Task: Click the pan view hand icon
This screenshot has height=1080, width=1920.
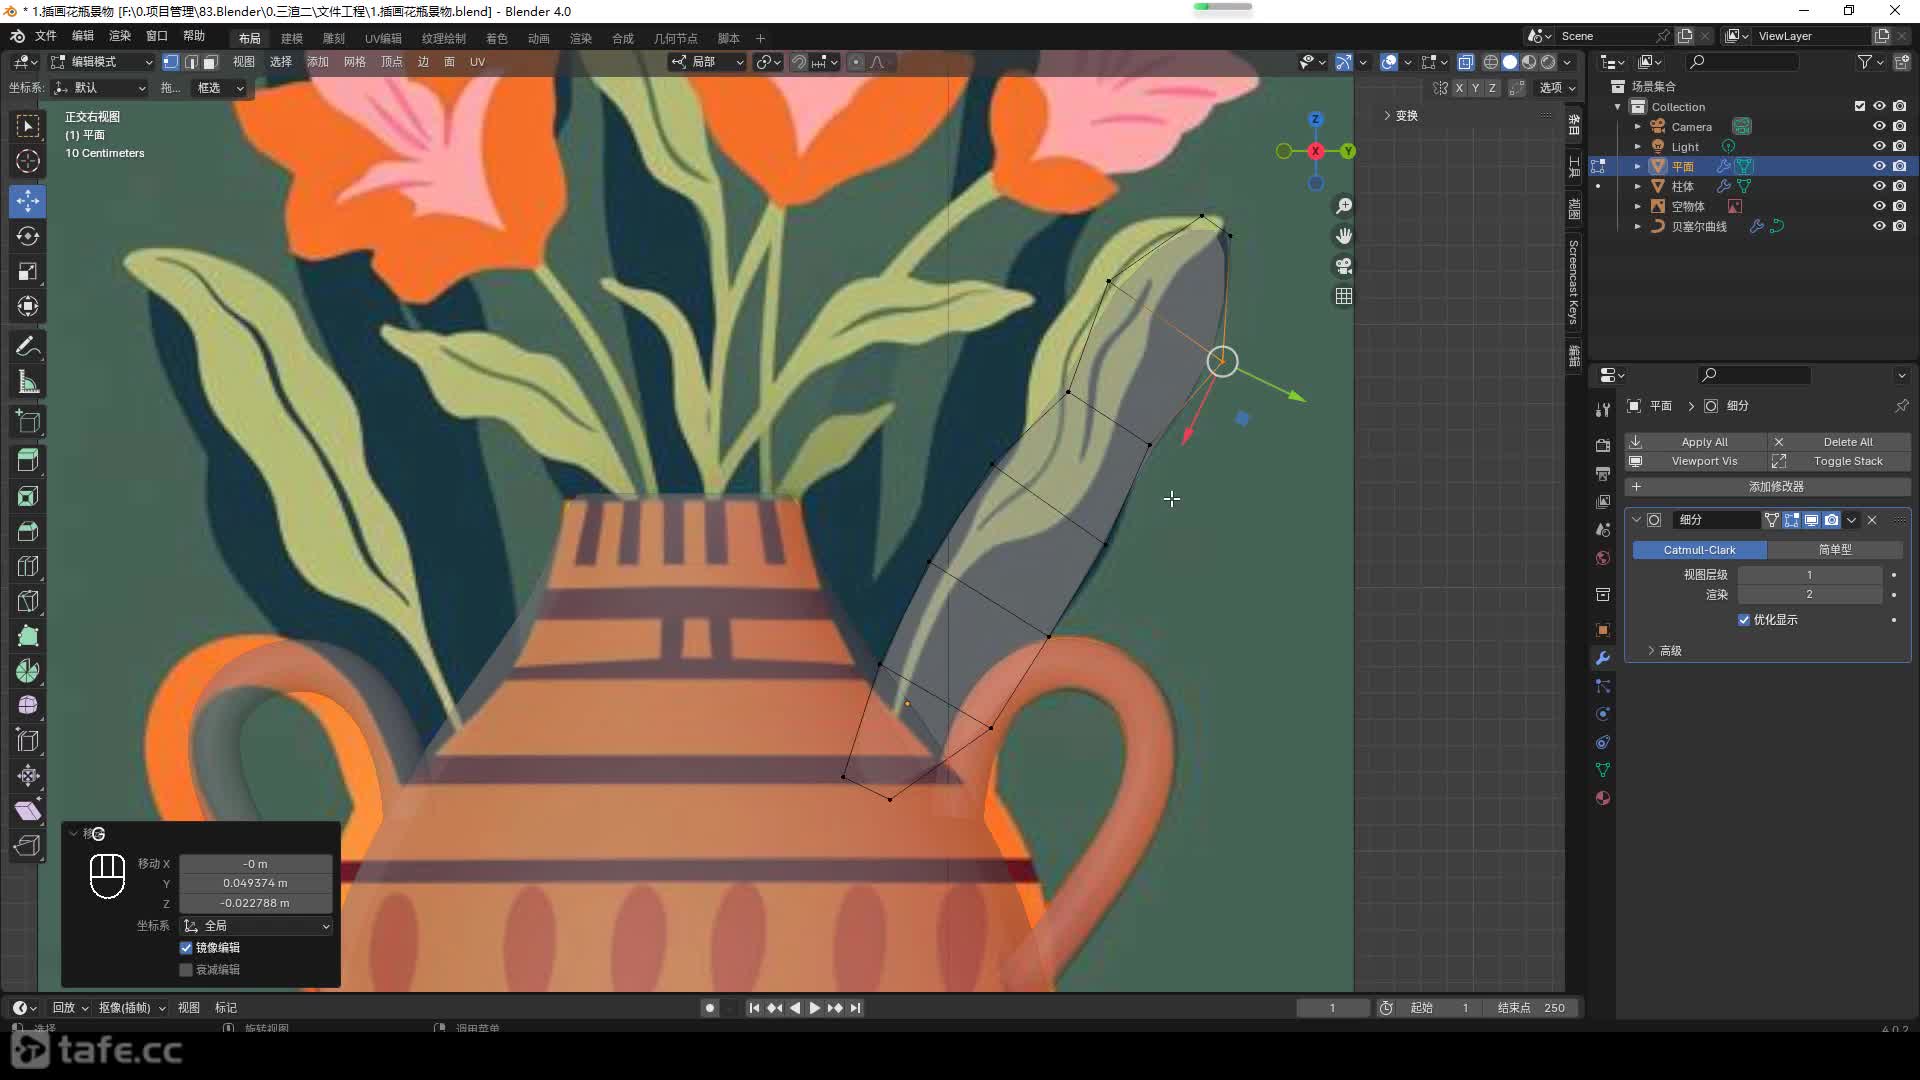Action: 1344,236
